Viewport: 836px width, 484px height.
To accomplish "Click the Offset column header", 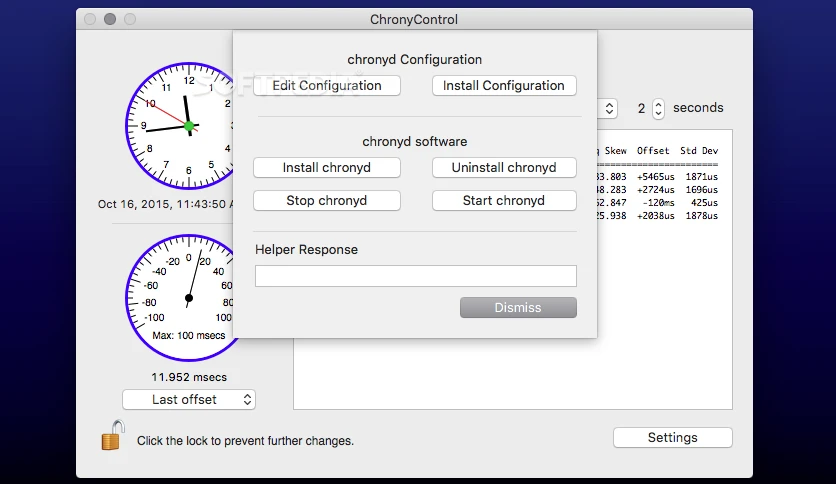I will (x=653, y=151).
